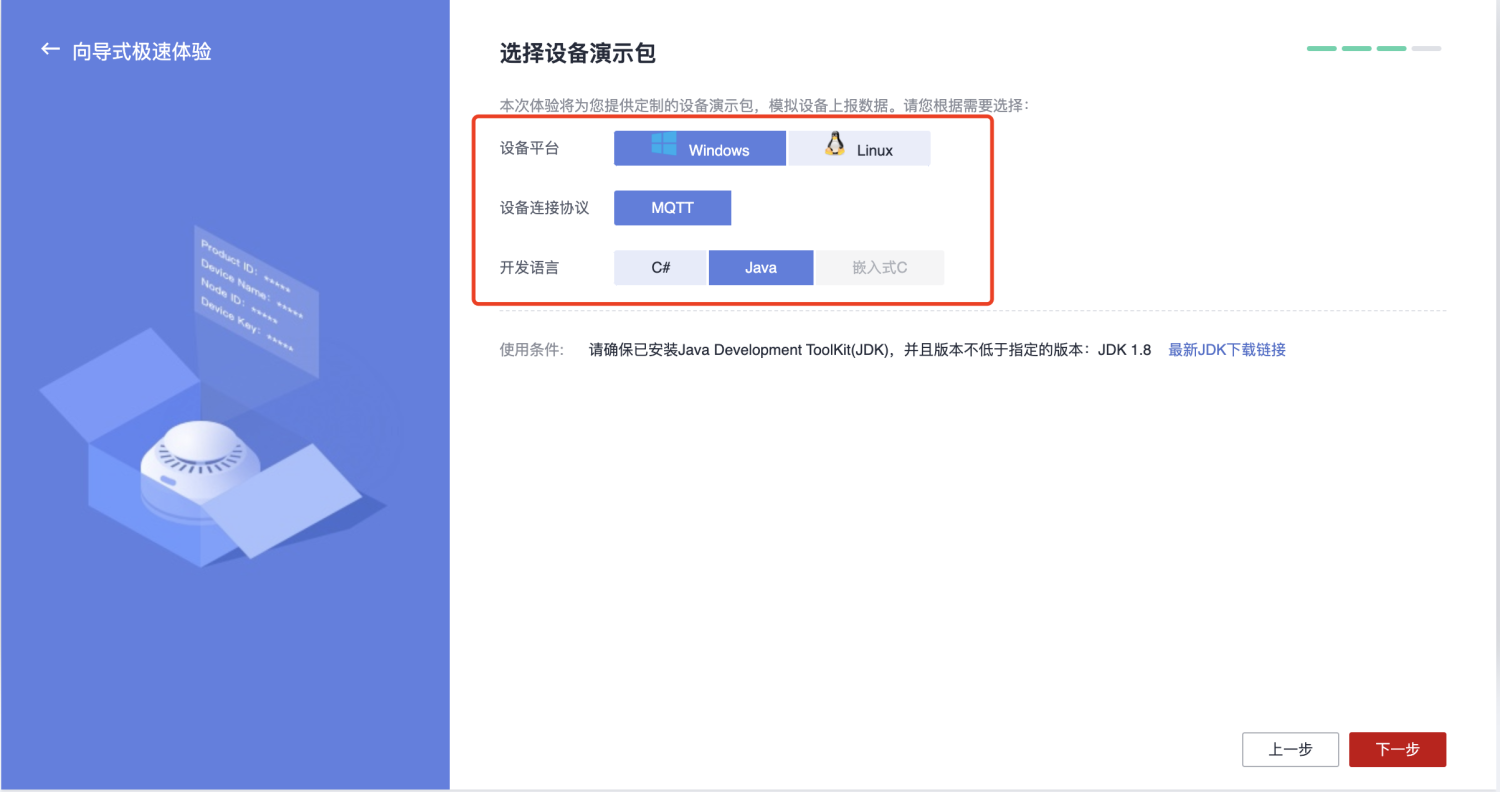This screenshot has height=792, width=1500.
Task: Pick Java as the development language
Action: point(761,268)
